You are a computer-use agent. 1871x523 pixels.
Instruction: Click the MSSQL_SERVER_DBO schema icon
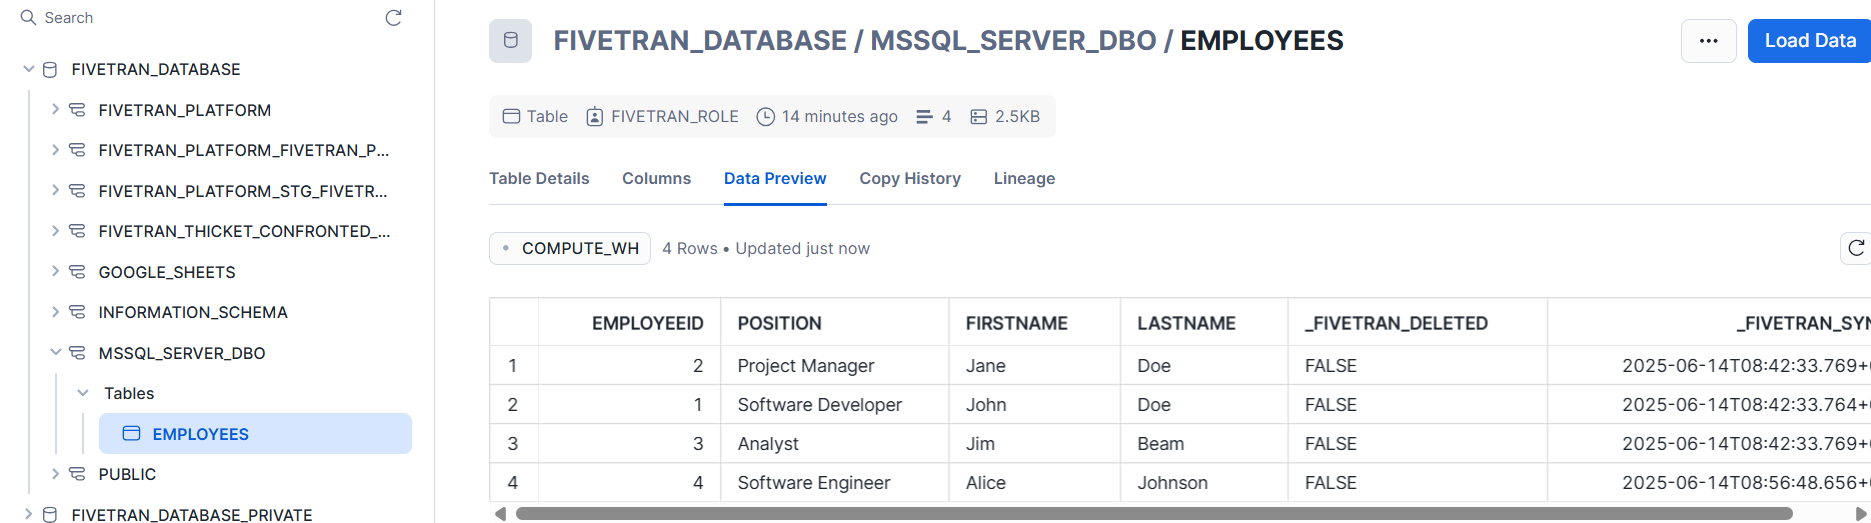click(77, 353)
